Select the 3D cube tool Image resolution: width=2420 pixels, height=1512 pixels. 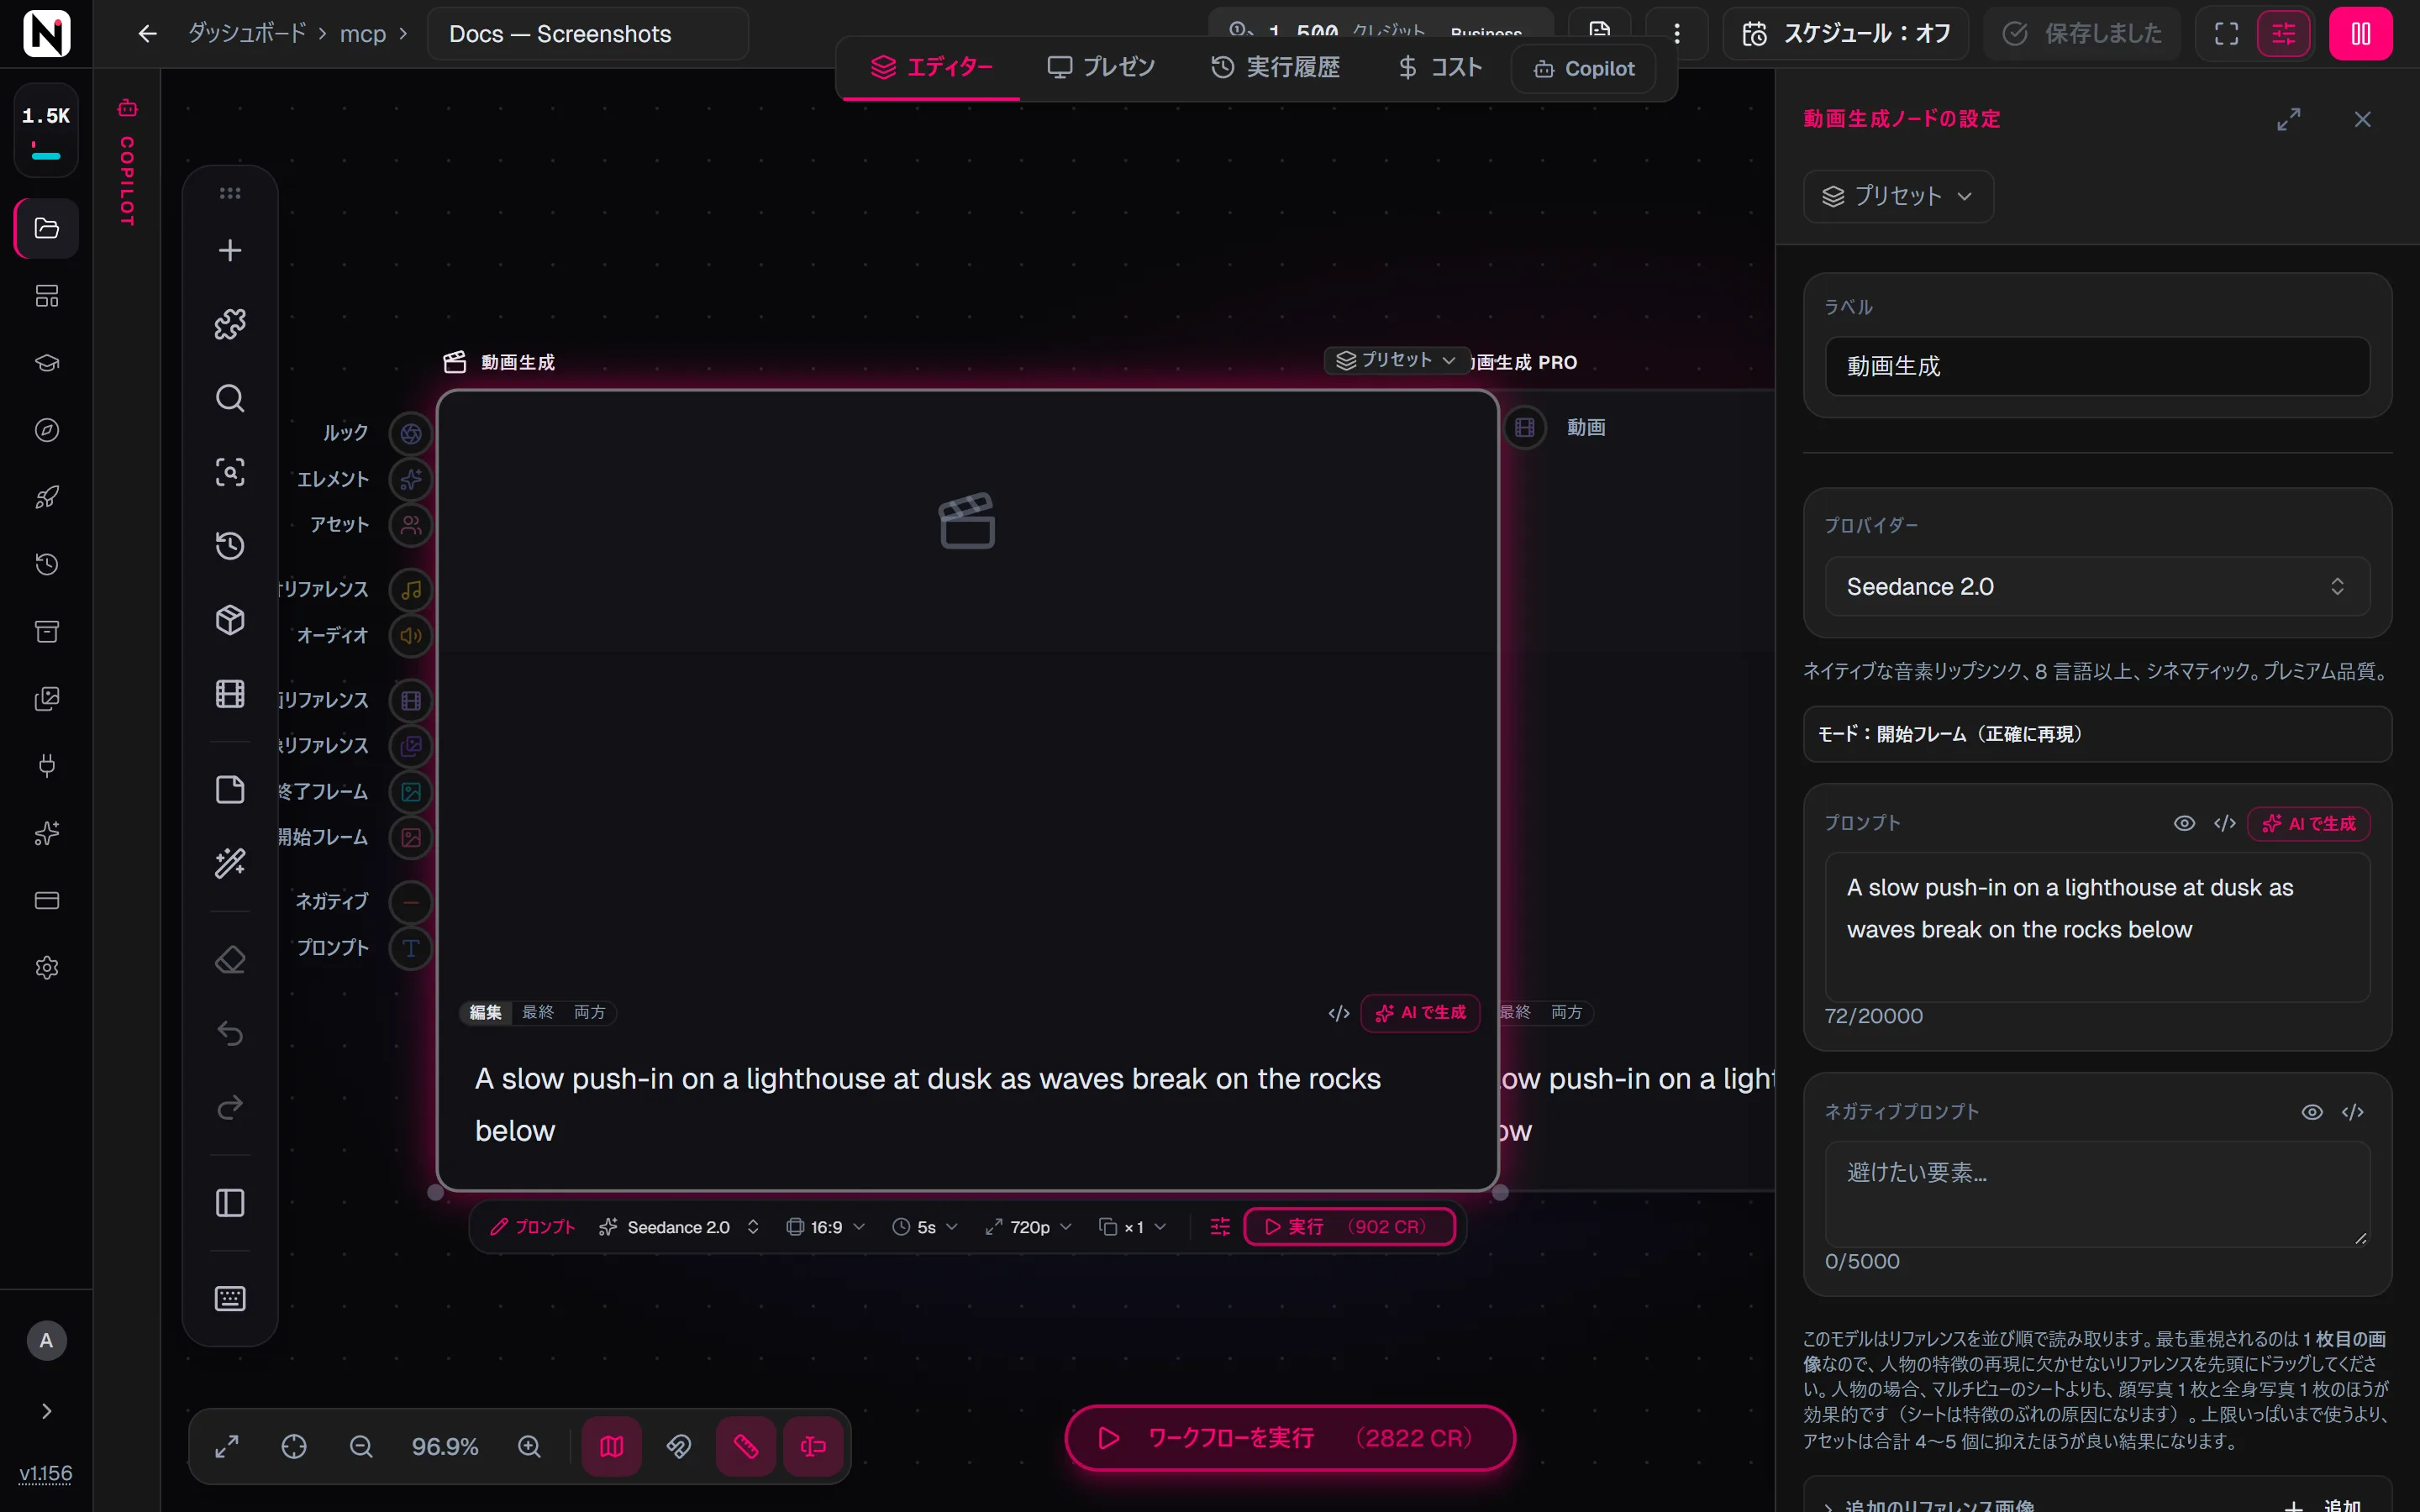click(230, 620)
